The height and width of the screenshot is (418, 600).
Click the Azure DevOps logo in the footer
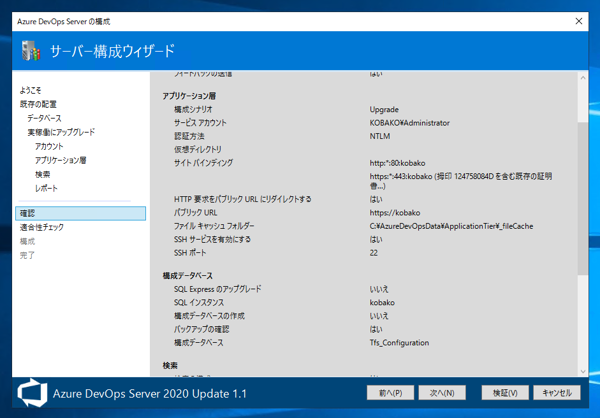pyautogui.click(x=32, y=393)
